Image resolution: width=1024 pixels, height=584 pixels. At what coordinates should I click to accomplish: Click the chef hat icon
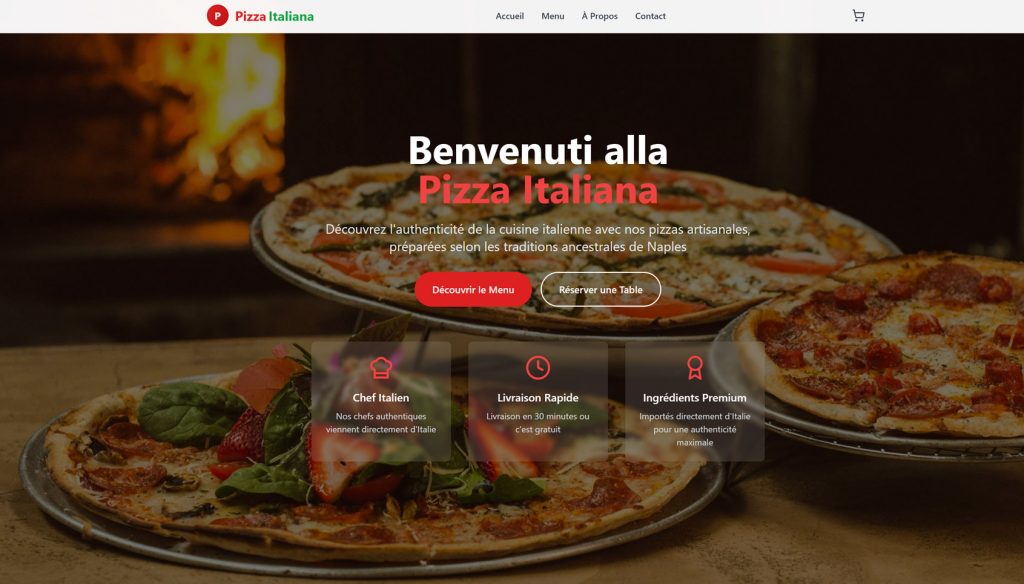tap(381, 368)
